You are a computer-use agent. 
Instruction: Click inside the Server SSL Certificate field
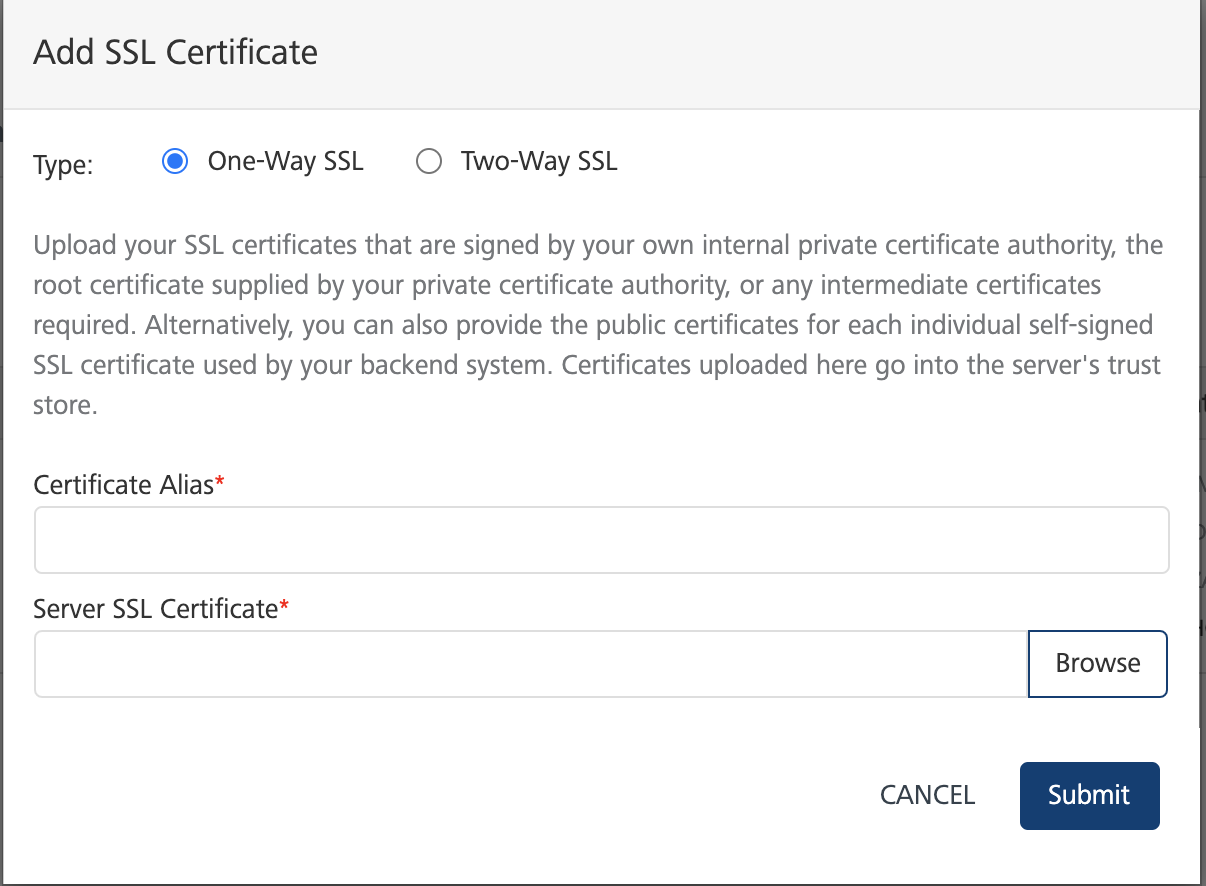530,664
